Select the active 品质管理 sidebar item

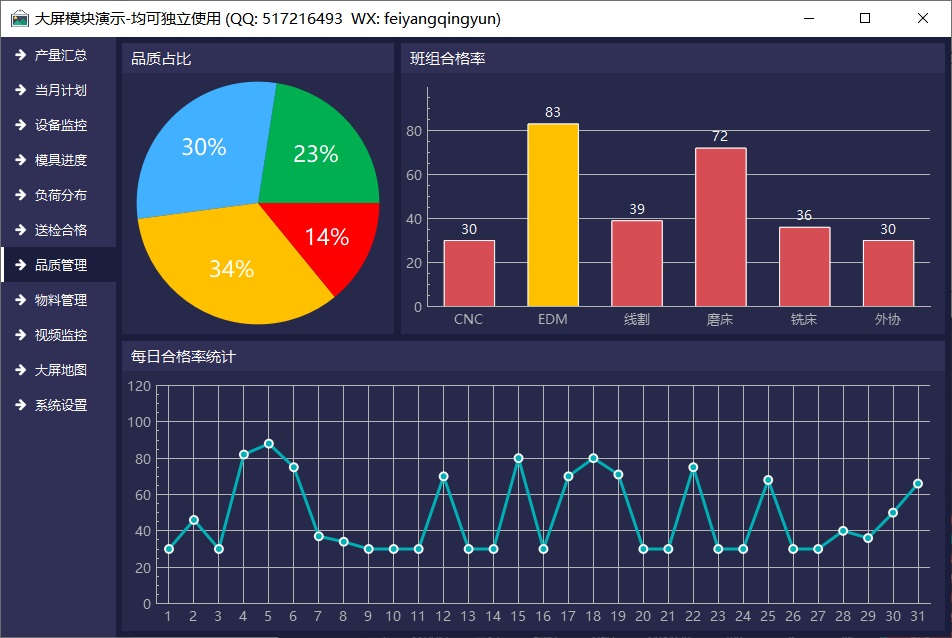[x=60, y=265]
